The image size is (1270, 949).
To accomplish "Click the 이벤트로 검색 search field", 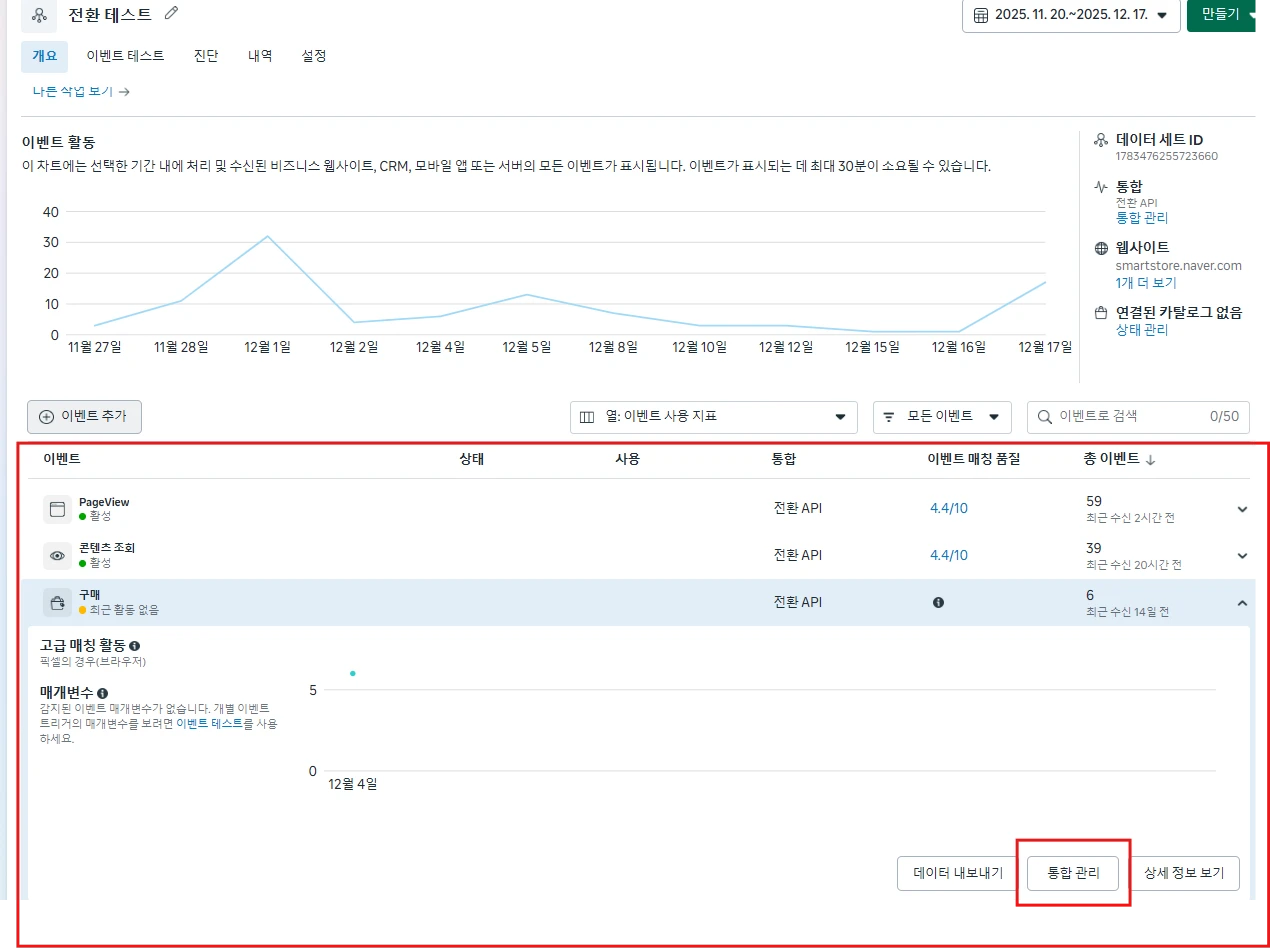I will tap(1125, 417).
